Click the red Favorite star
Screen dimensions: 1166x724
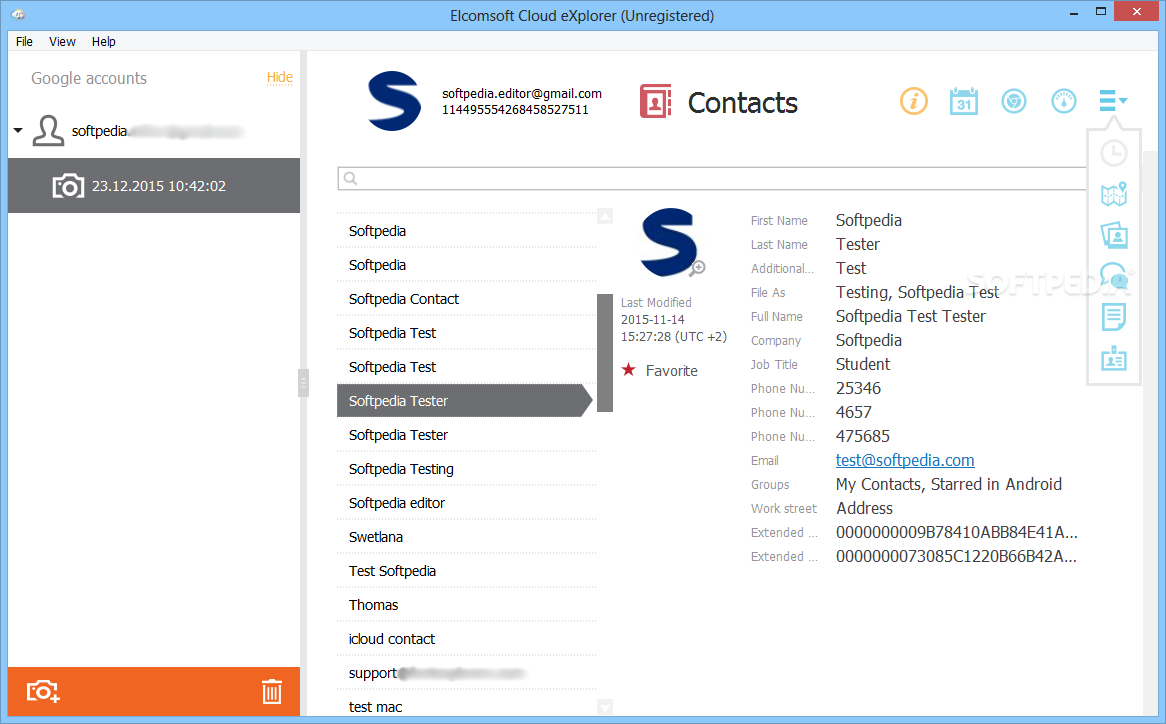click(629, 369)
